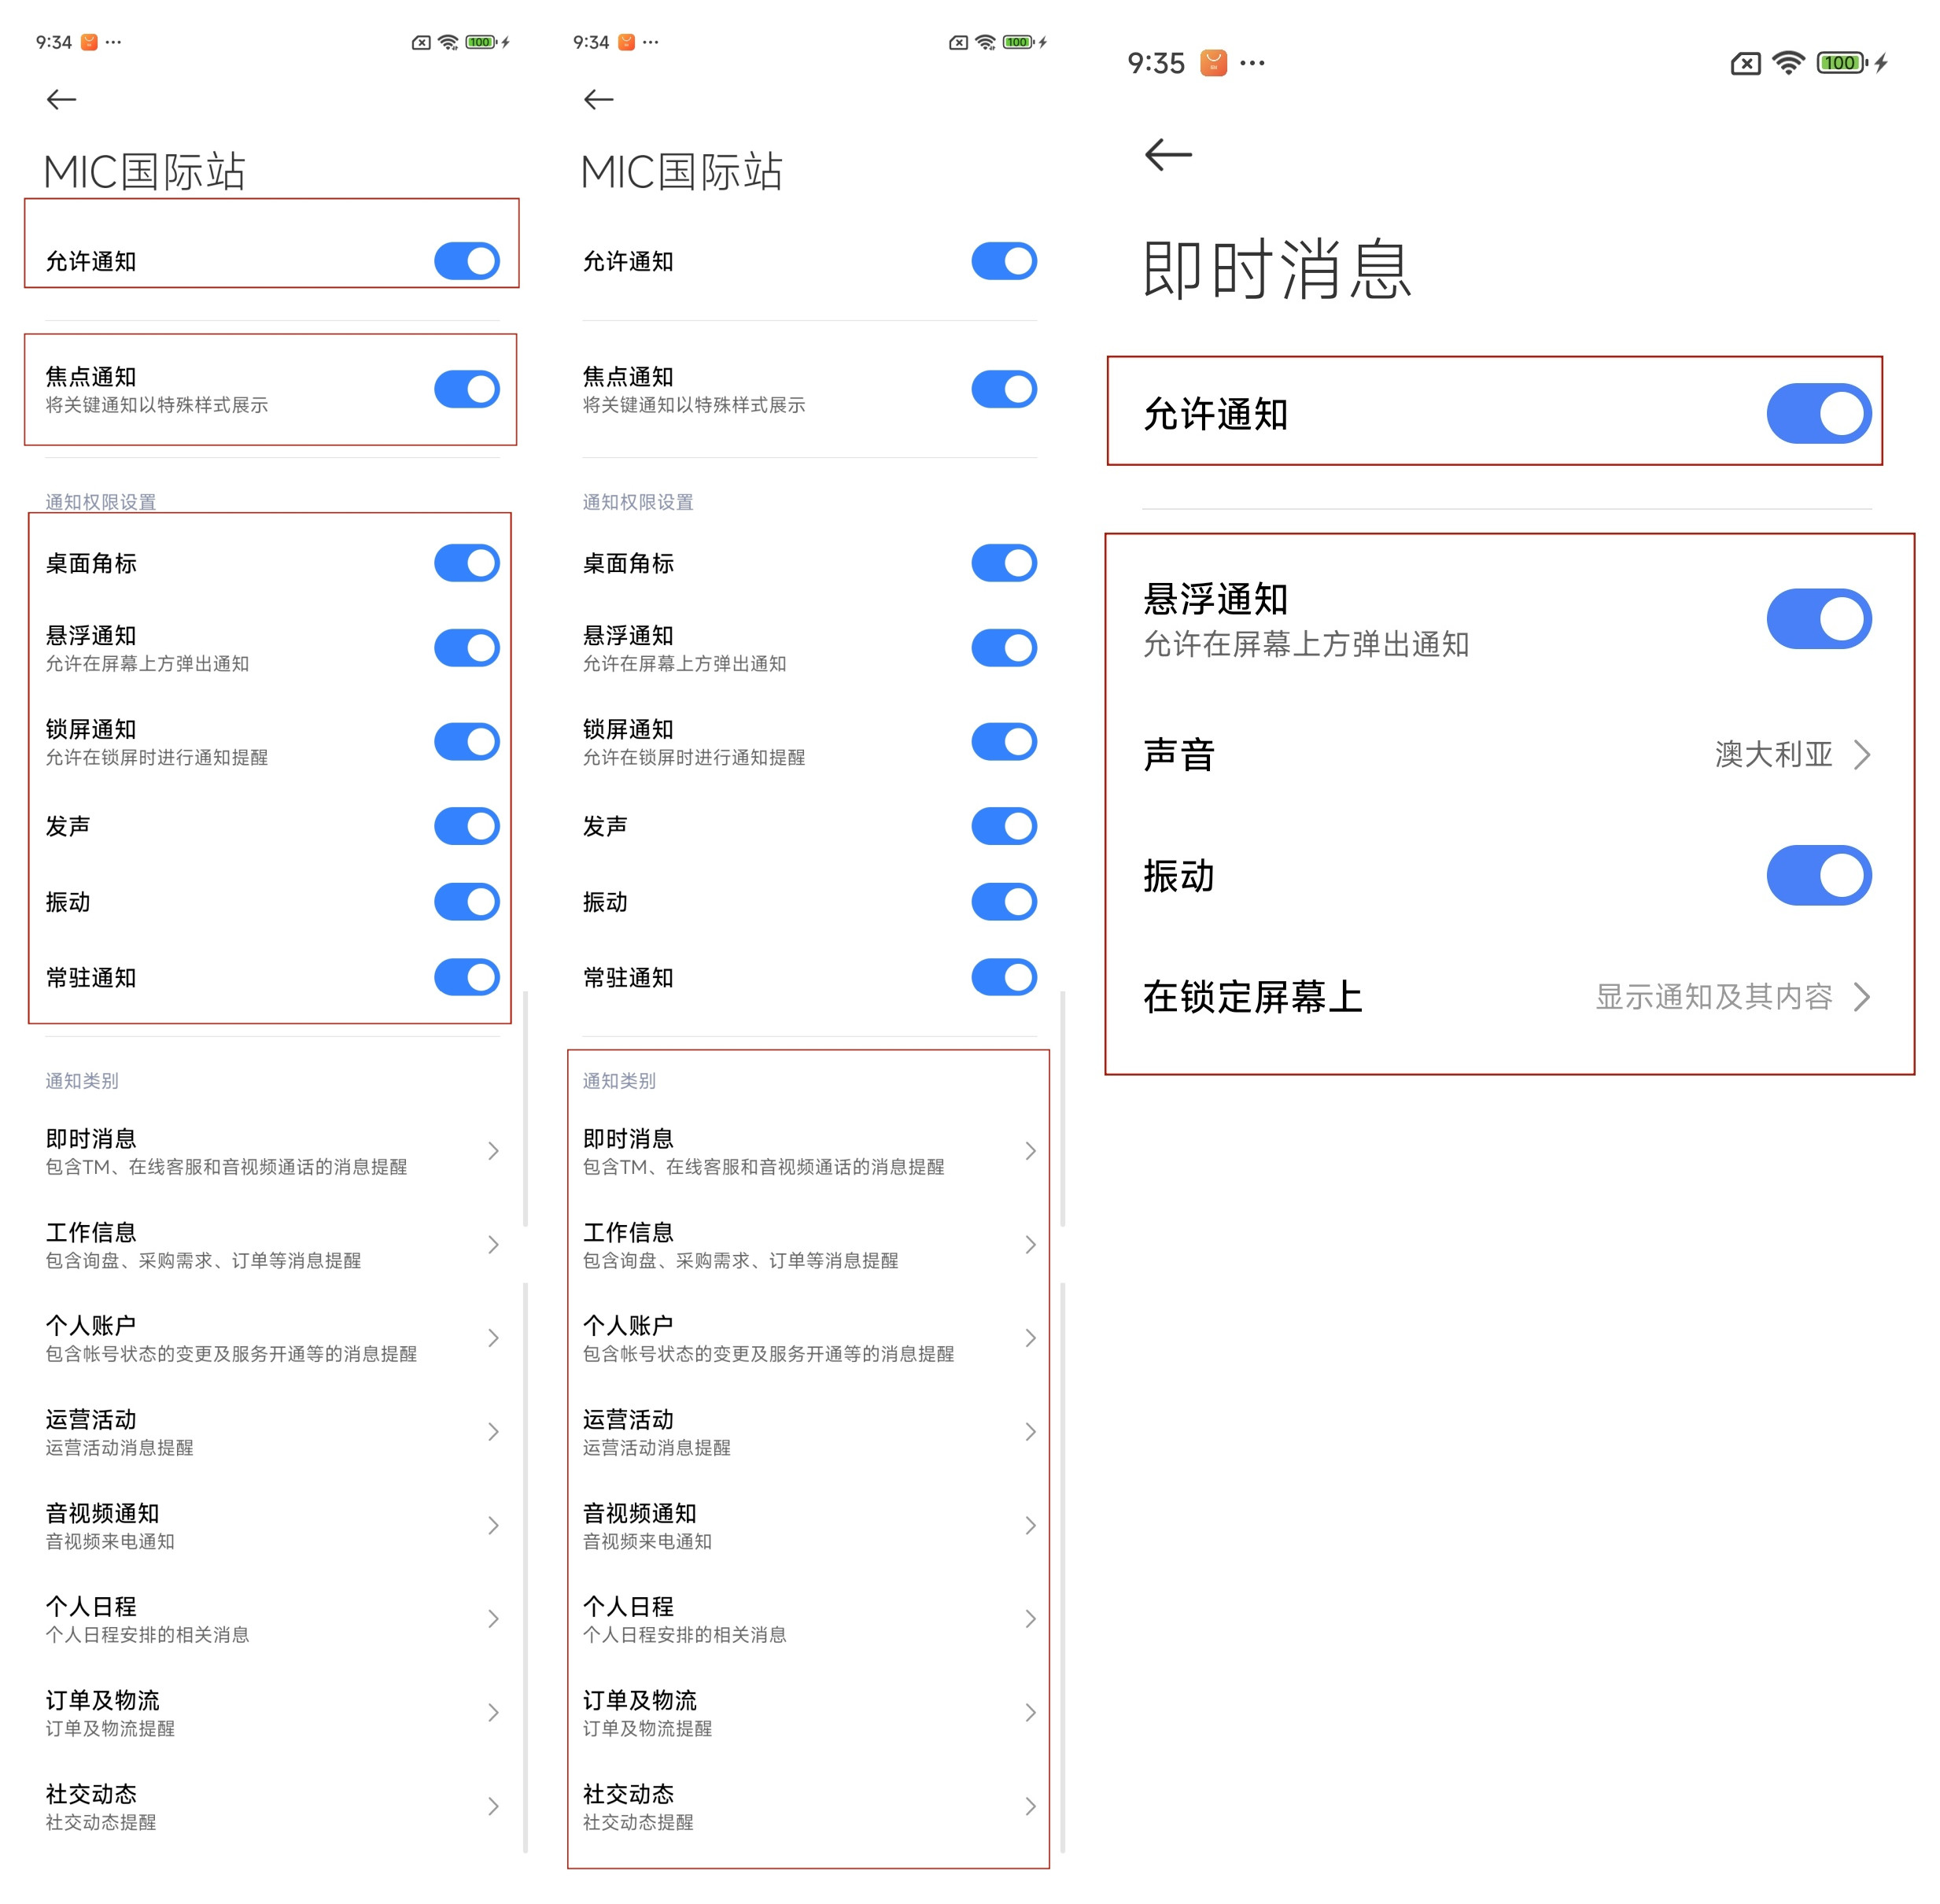Toggle 悬浮通知 on 即时消息 screen

click(1819, 618)
